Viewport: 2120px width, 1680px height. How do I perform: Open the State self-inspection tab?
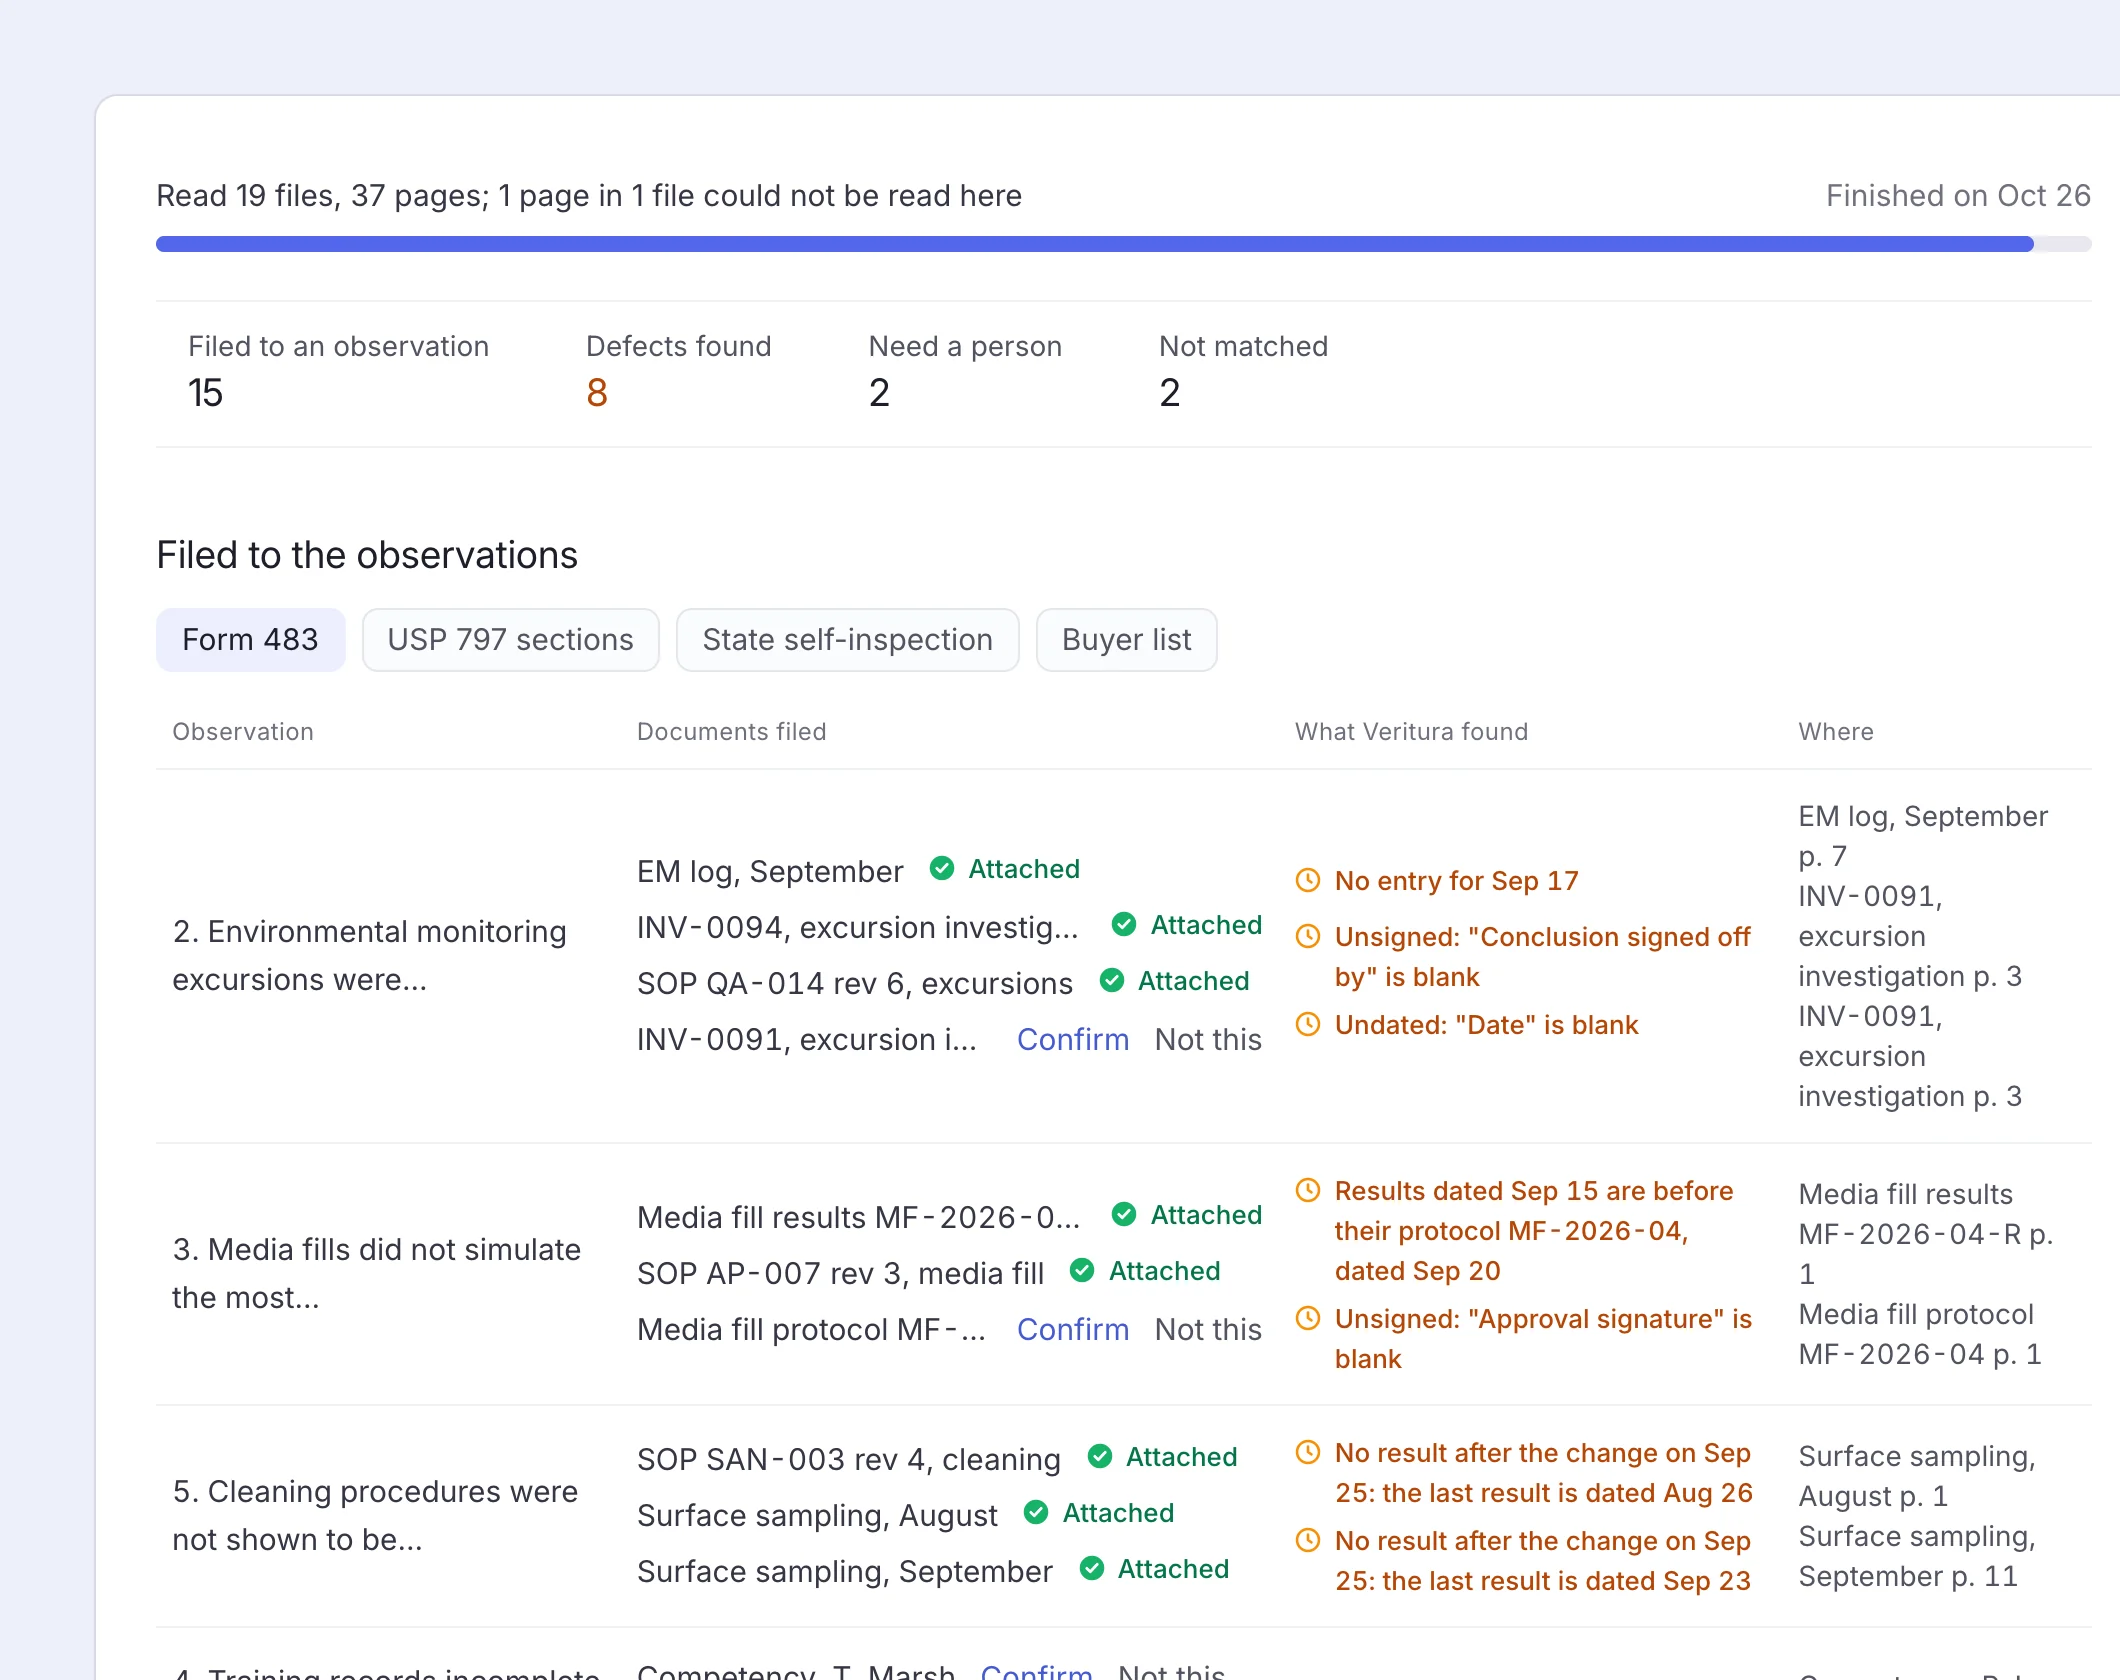pos(847,640)
